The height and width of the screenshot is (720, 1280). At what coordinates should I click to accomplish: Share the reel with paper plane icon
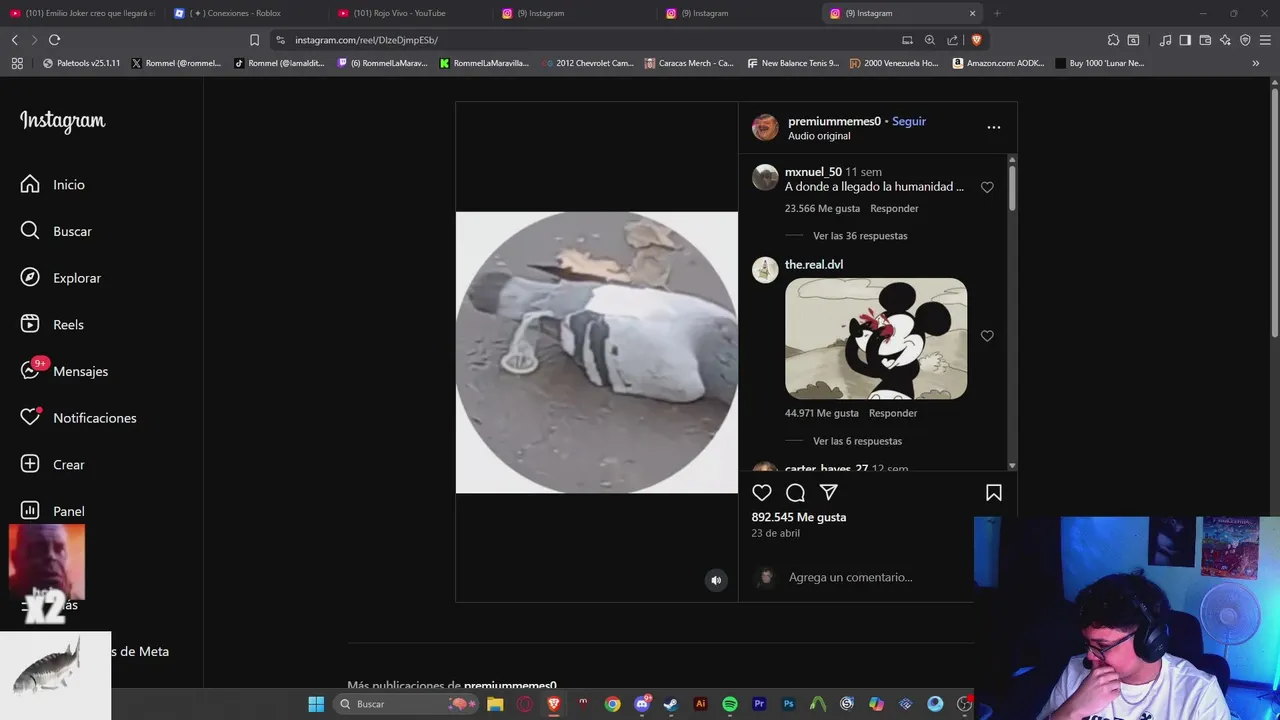click(829, 493)
